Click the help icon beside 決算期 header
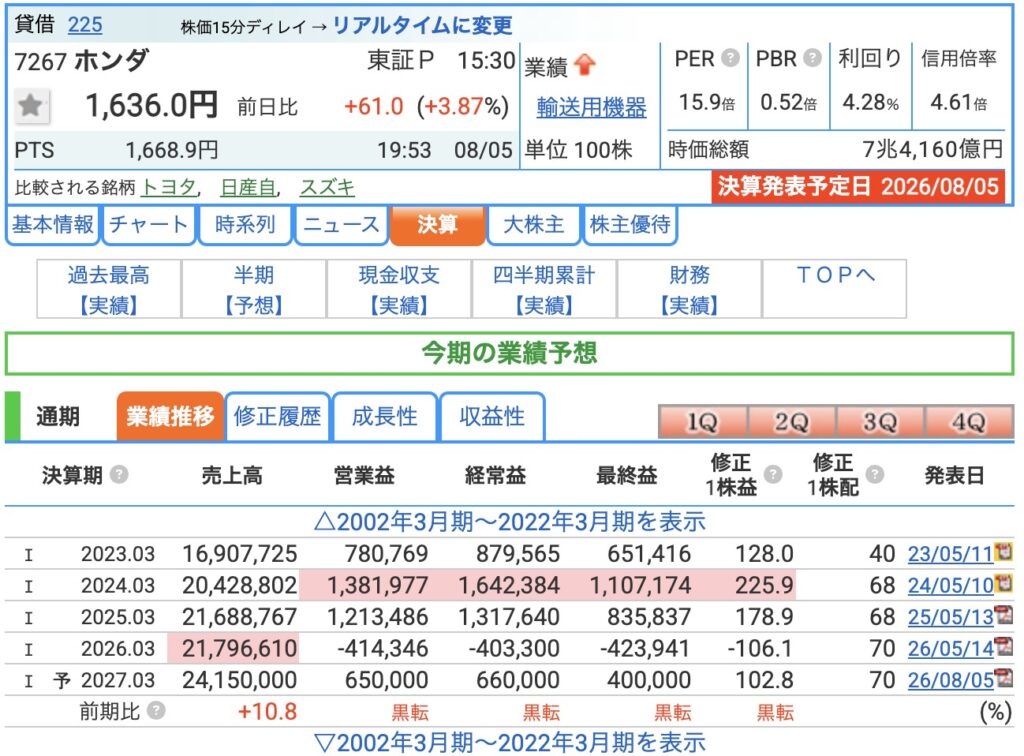 click(x=119, y=475)
